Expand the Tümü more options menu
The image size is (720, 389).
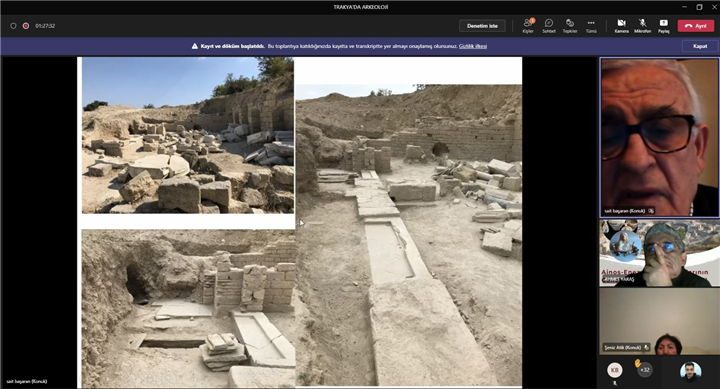[591, 26]
